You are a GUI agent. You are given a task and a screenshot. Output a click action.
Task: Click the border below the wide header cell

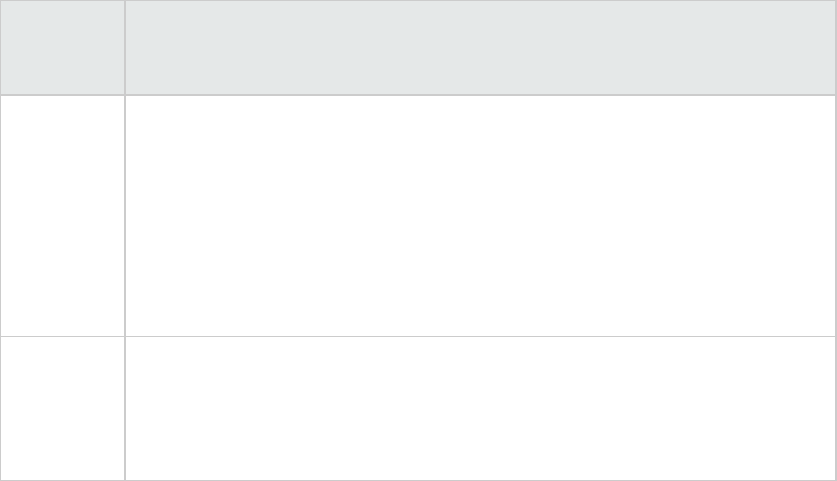480,95
